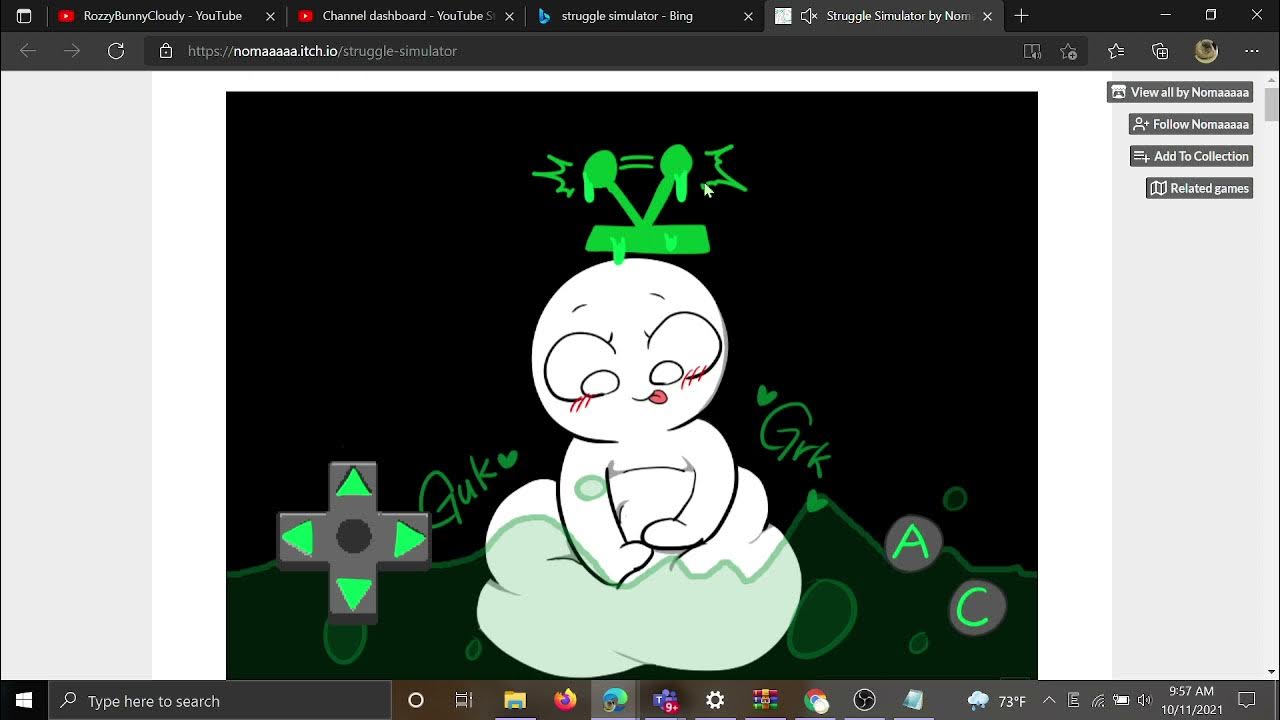The width and height of the screenshot is (1280, 720).
Task: Open Cortana circle icon on taskbar
Action: (x=416, y=701)
